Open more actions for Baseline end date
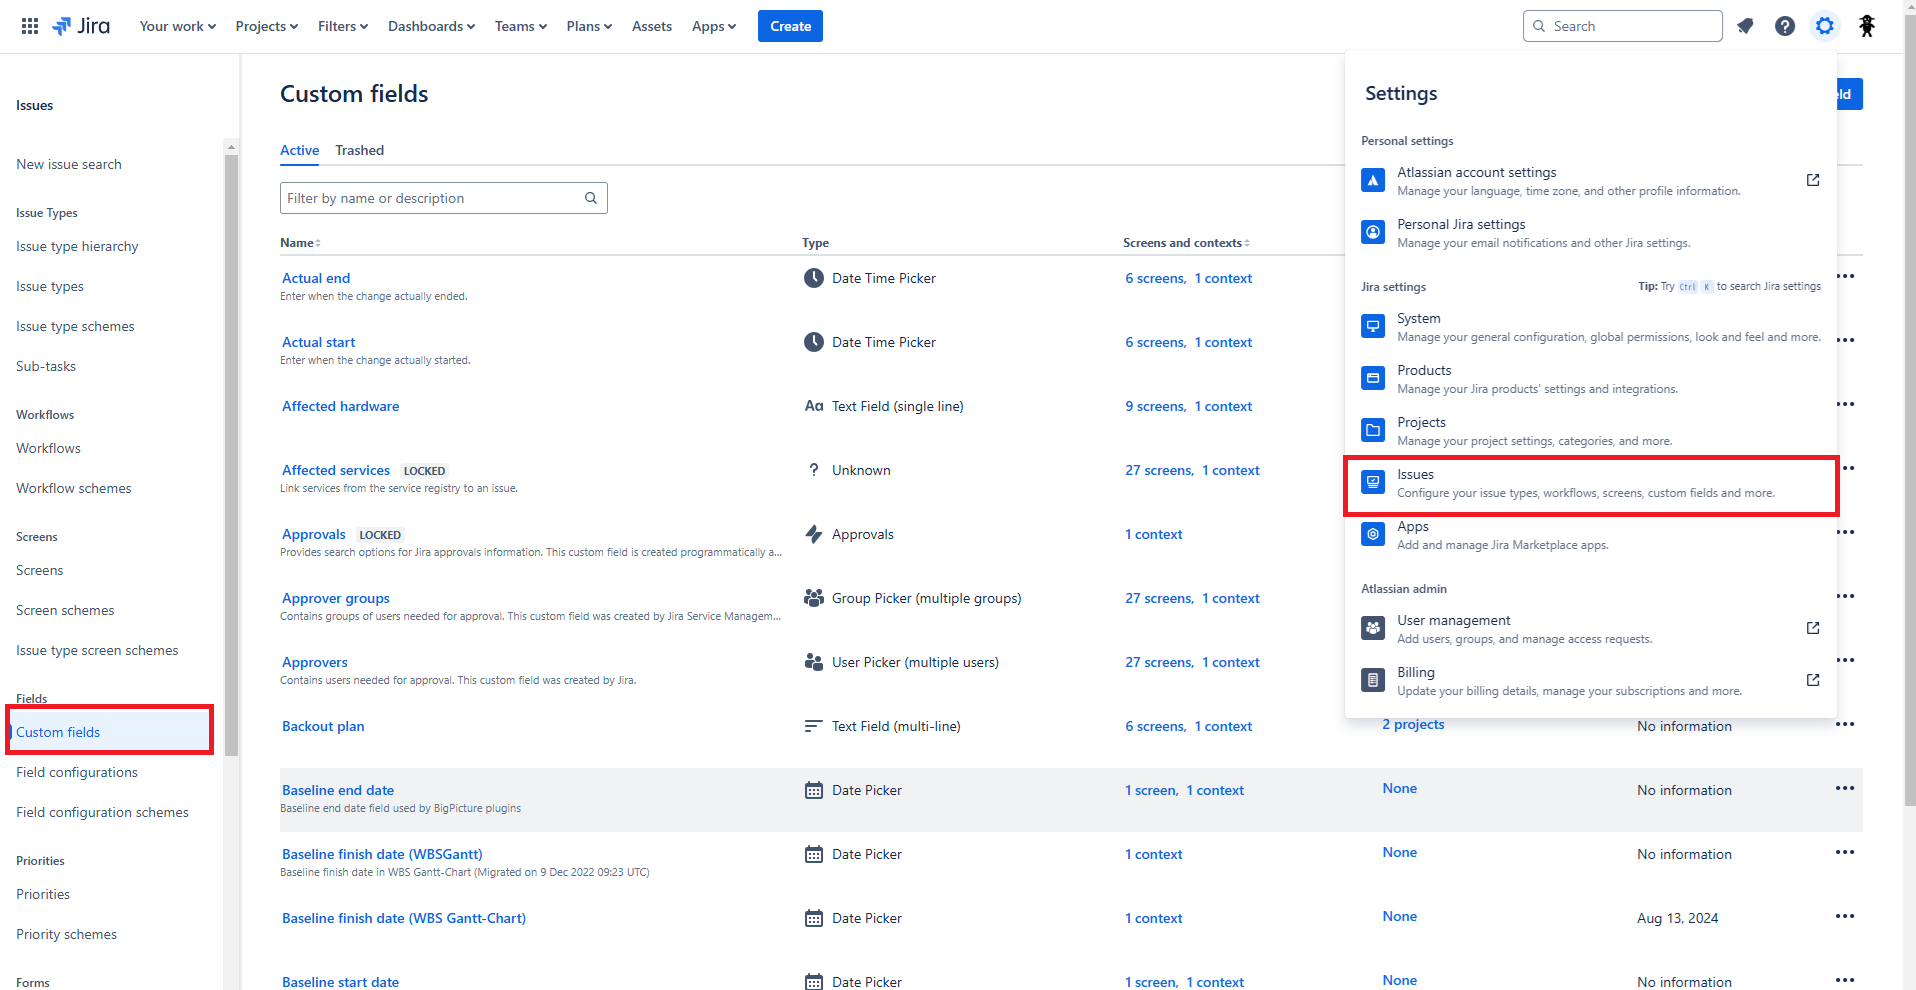The width and height of the screenshot is (1916, 990). (x=1845, y=788)
